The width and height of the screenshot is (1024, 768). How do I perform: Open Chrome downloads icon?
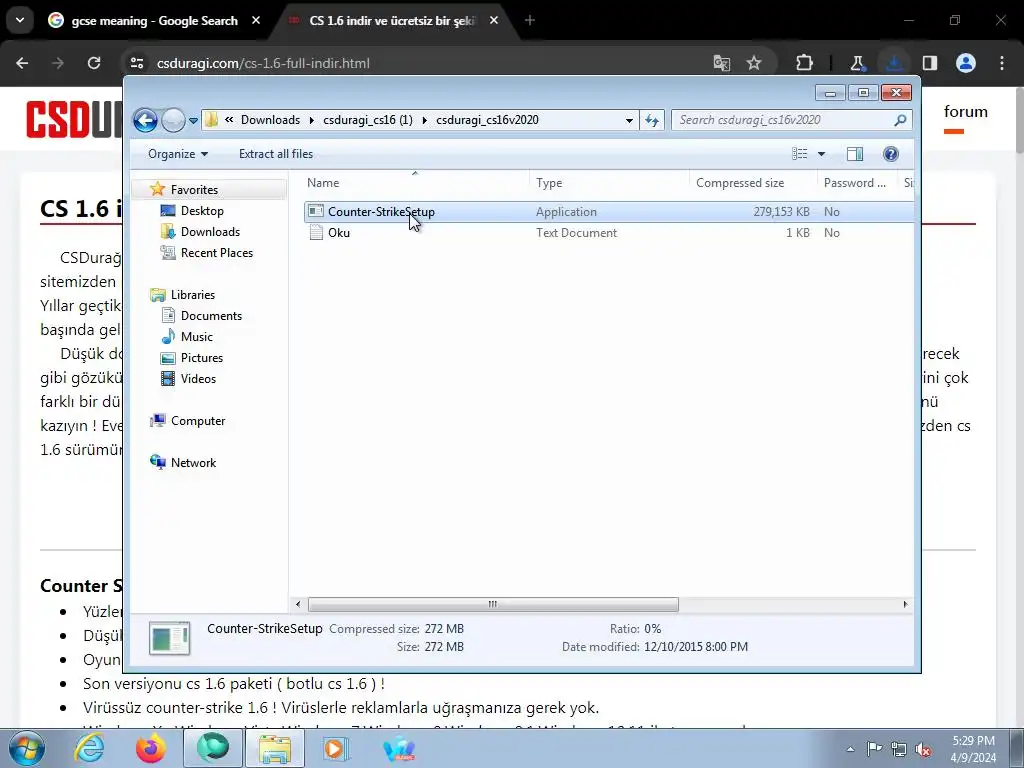[894, 63]
